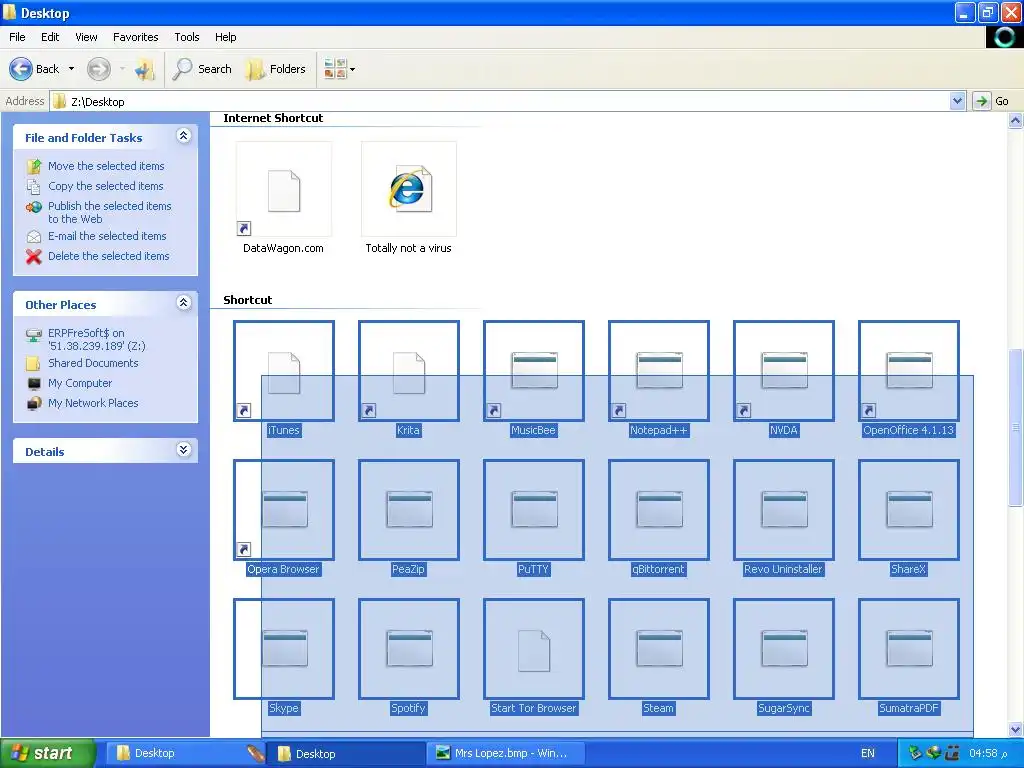Open the DataWagon.com internet shortcut

point(283,189)
